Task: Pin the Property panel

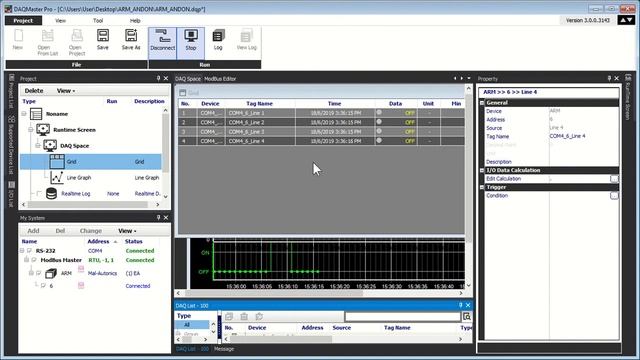Action: [609, 78]
